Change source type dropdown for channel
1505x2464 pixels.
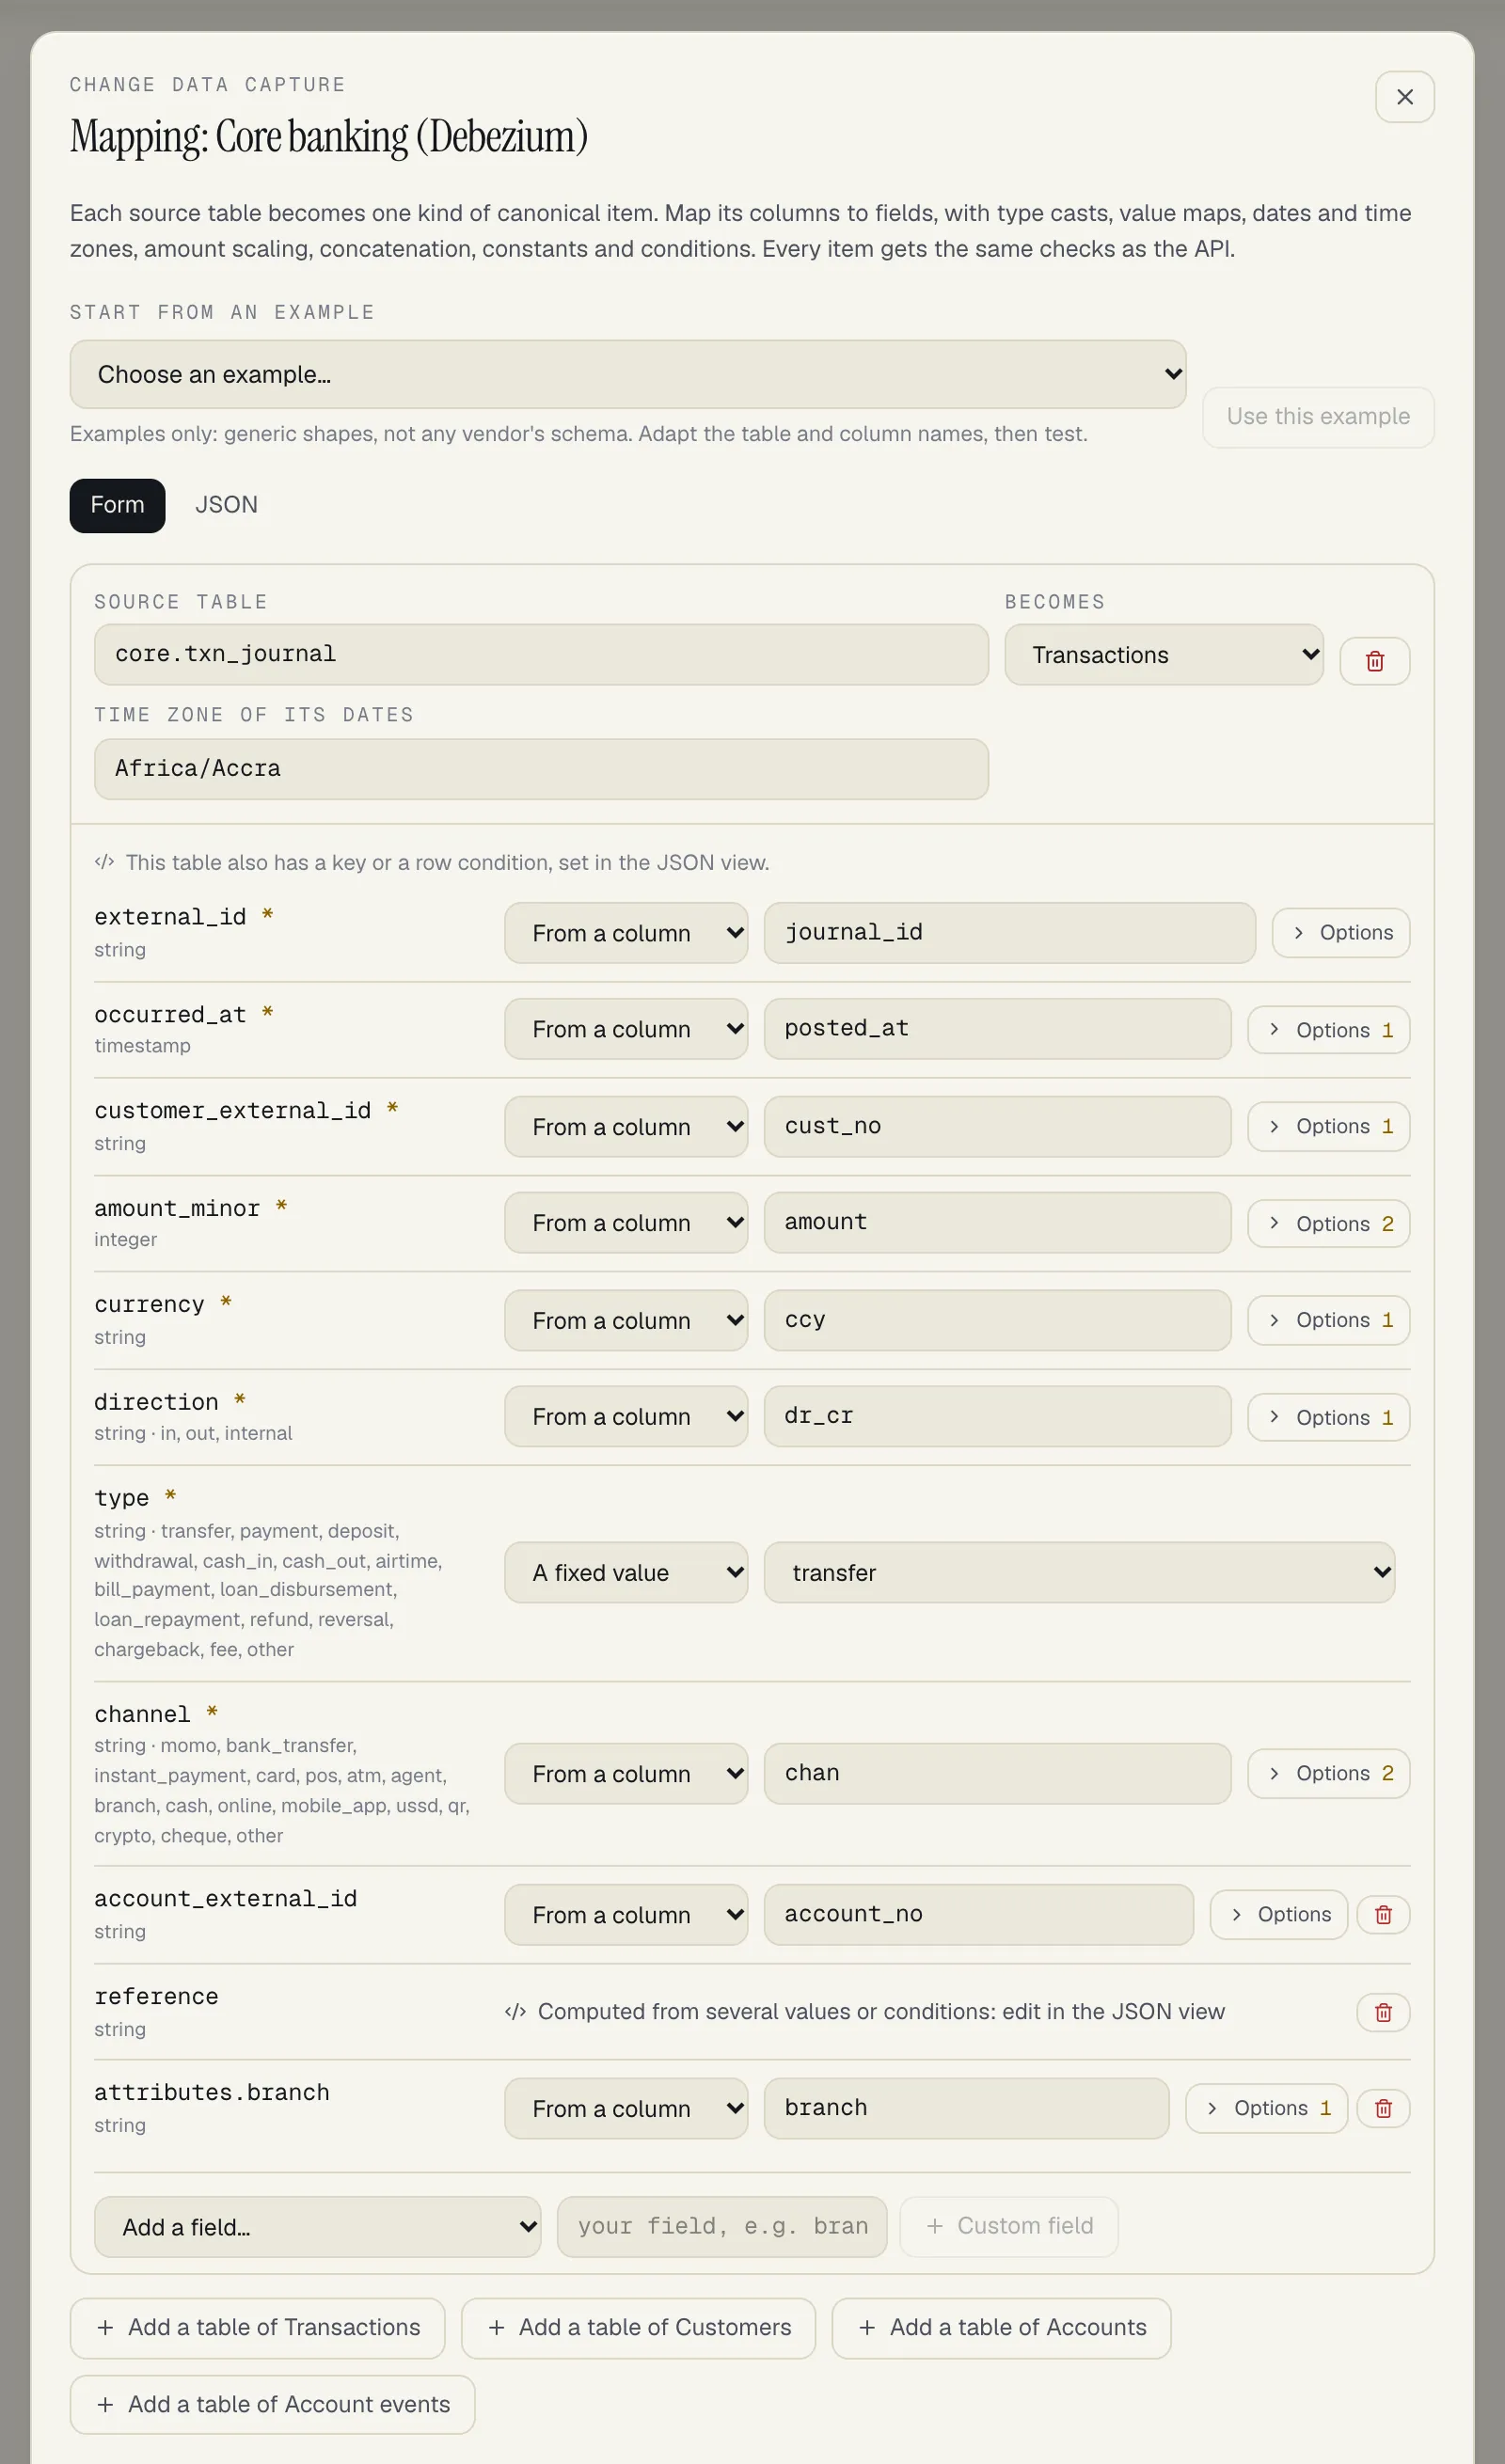click(x=626, y=1773)
